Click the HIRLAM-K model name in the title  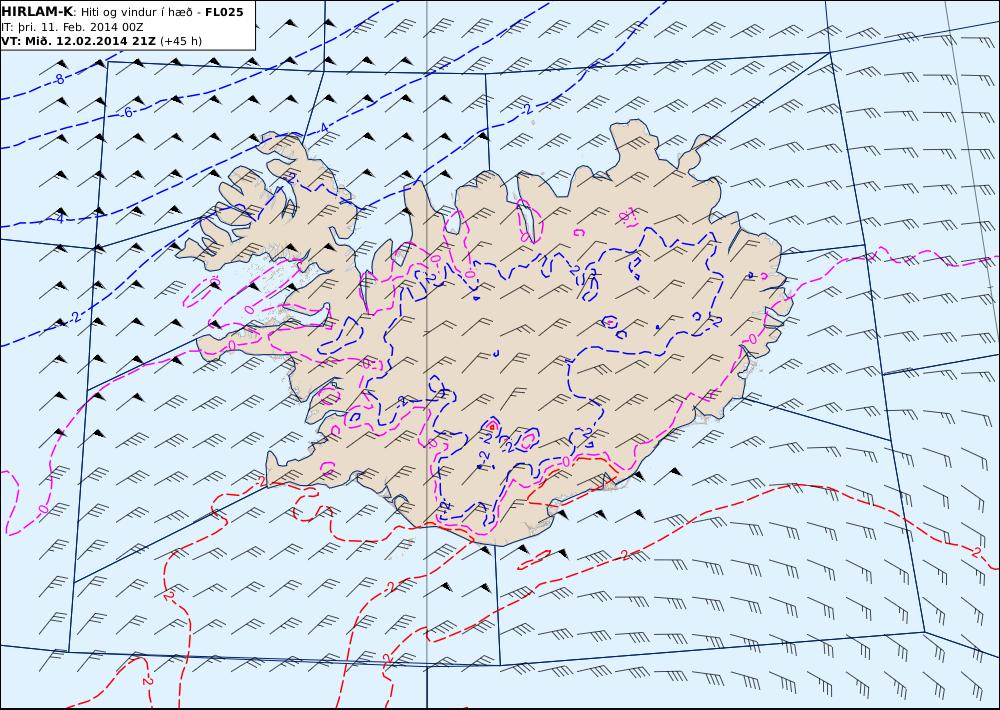click(x=37, y=12)
